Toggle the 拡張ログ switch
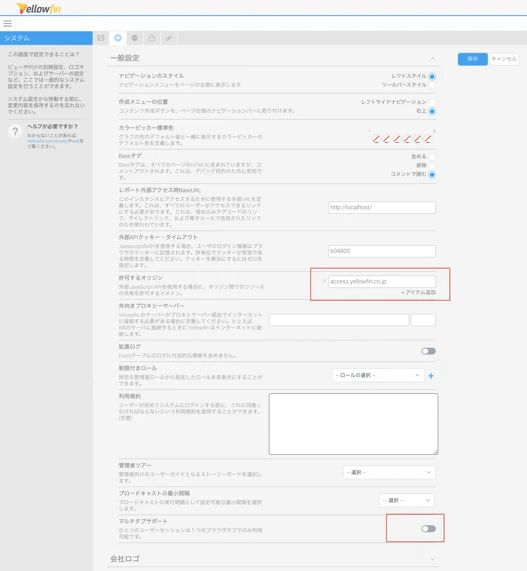 pyautogui.click(x=428, y=351)
